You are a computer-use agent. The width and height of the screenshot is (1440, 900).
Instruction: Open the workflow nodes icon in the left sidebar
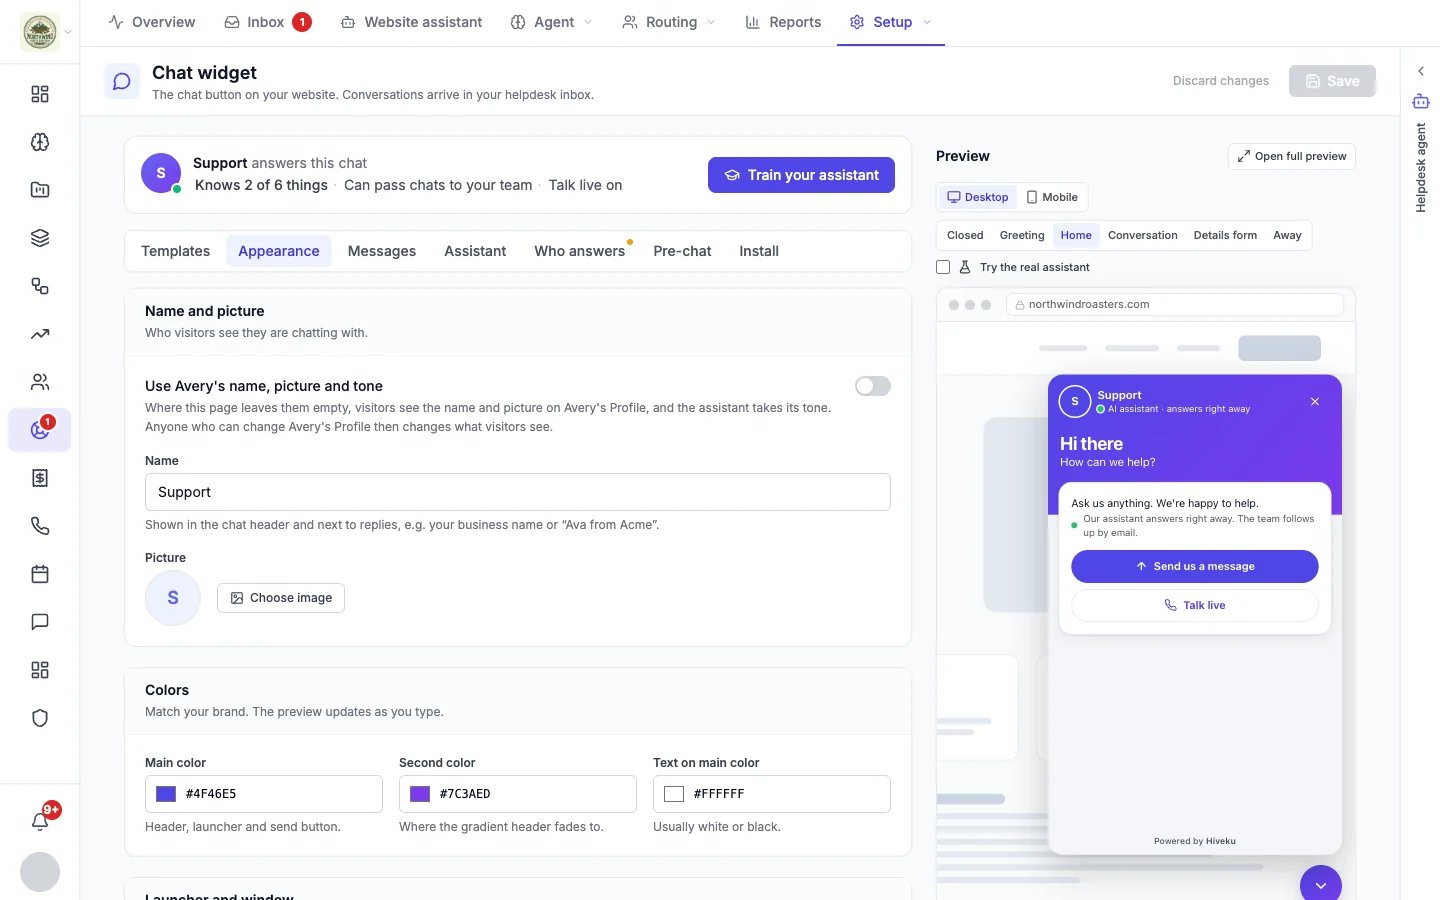(x=40, y=286)
